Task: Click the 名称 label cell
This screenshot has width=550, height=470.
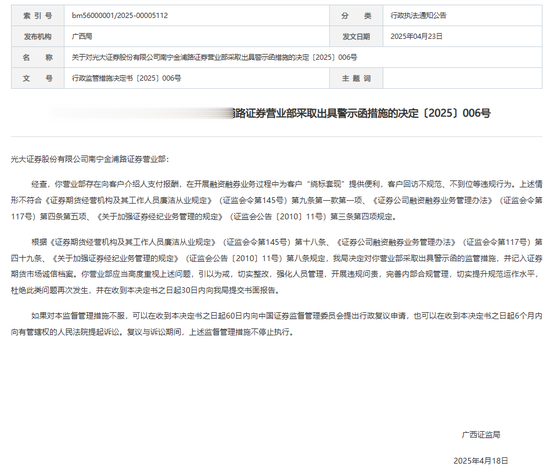Action: coord(38,57)
